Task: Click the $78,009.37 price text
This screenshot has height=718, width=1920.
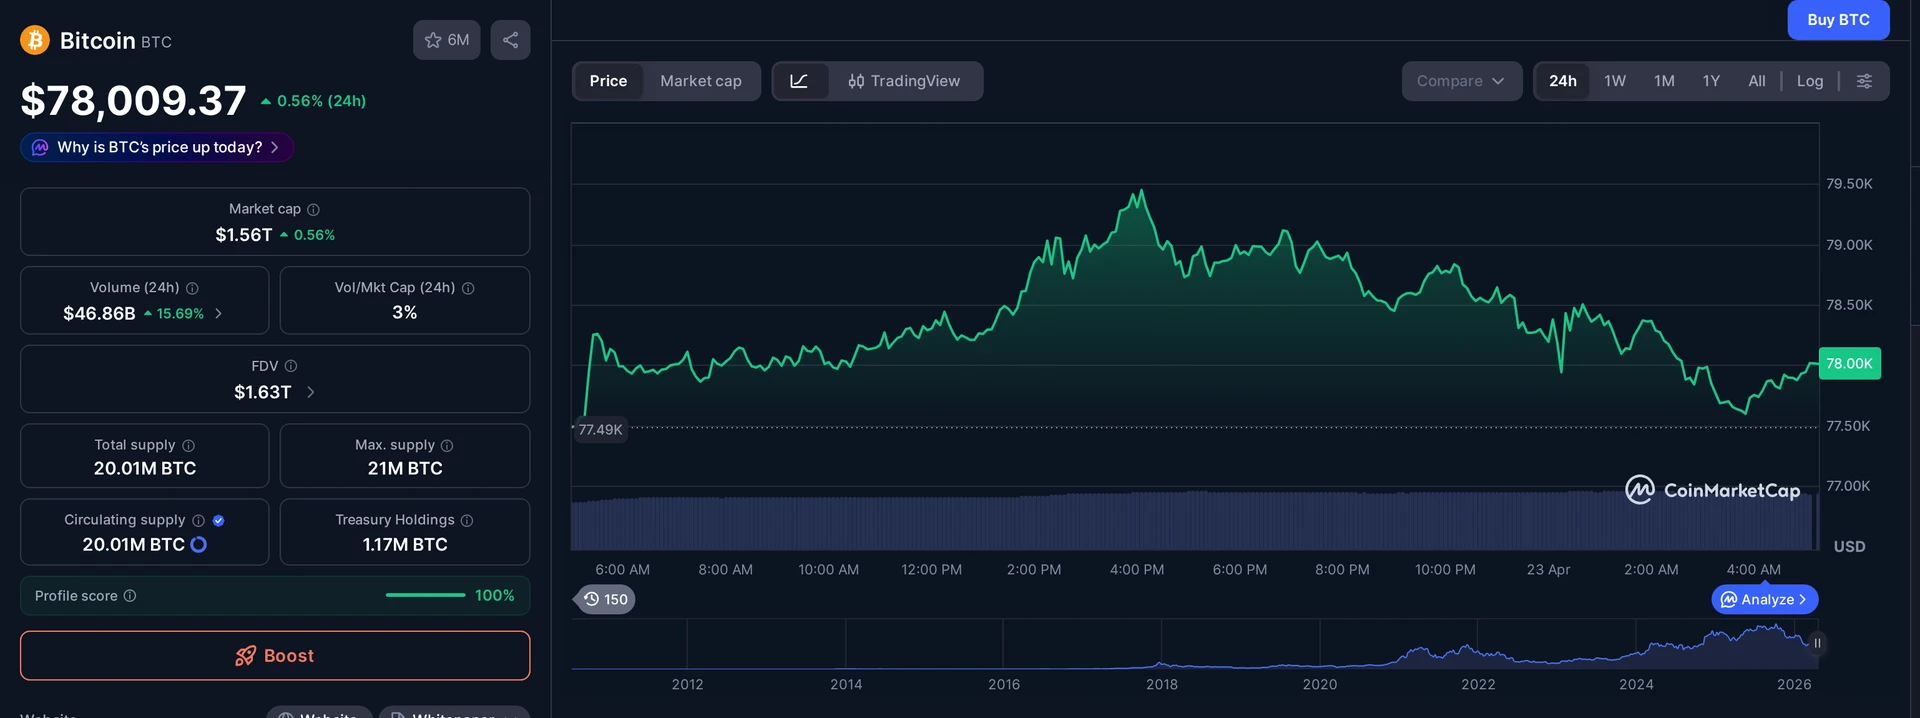Action: point(133,100)
